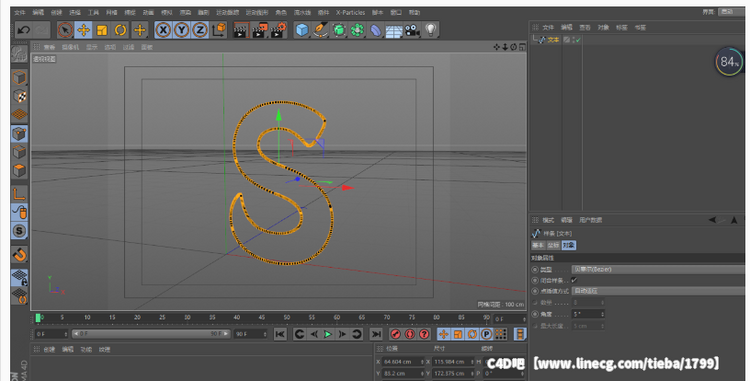Image resolution: width=750 pixels, height=381 pixels.
Task: Click the position X field 64.604 cm
Action: [403, 362]
